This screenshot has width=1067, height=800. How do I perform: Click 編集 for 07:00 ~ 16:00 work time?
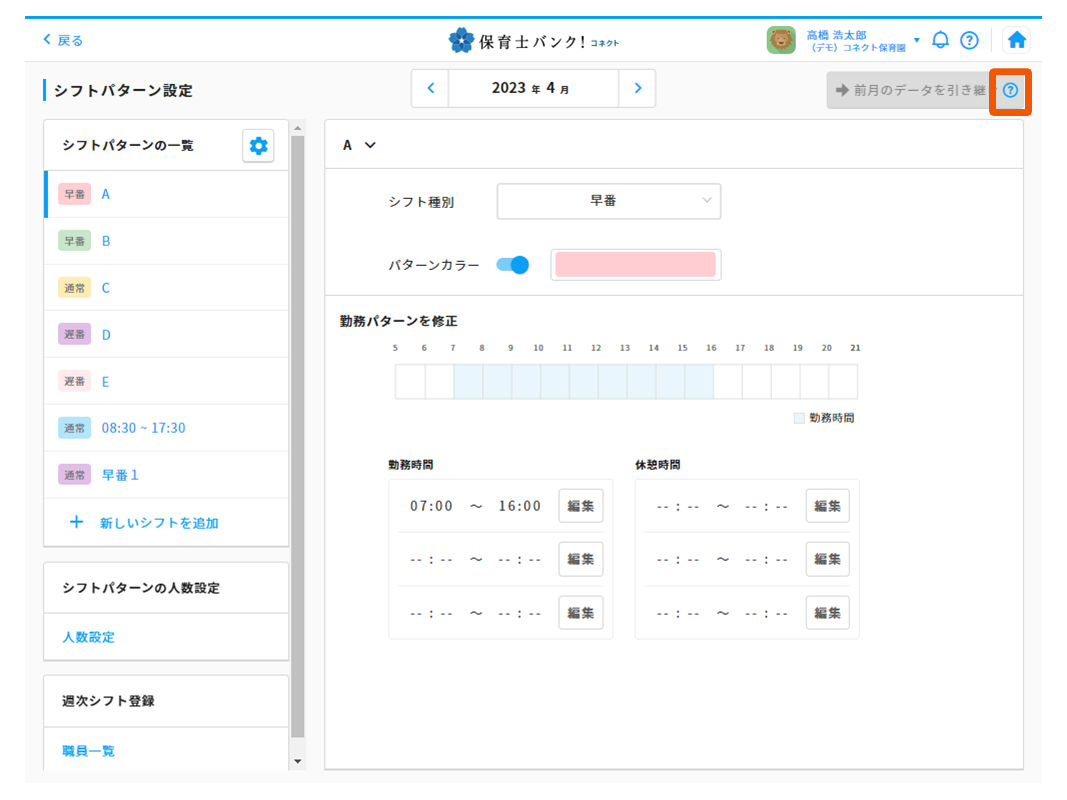[x=580, y=506]
